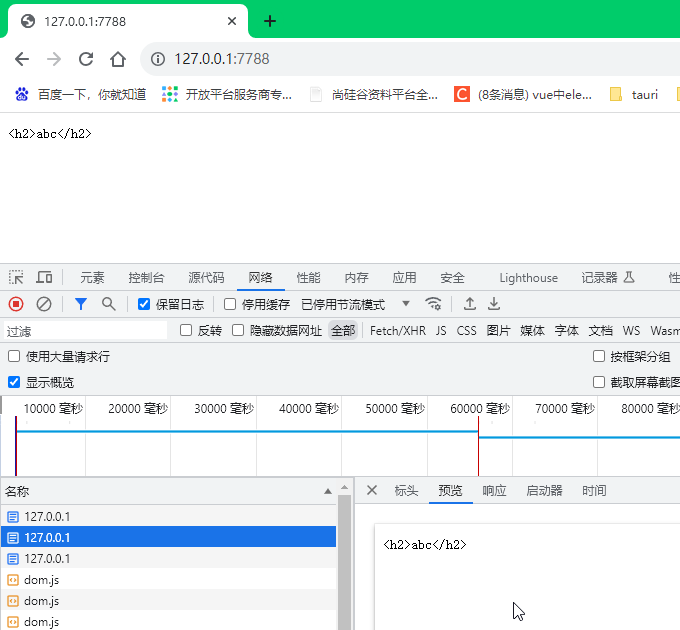Check the 反转 checkbox
This screenshot has width=680, height=630.
[186, 331]
